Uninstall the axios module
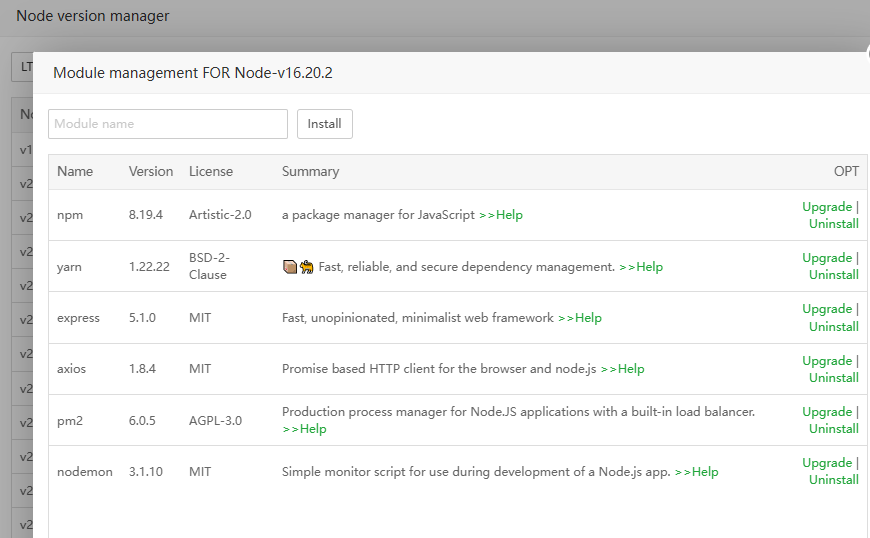The width and height of the screenshot is (870, 538). (x=833, y=378)
